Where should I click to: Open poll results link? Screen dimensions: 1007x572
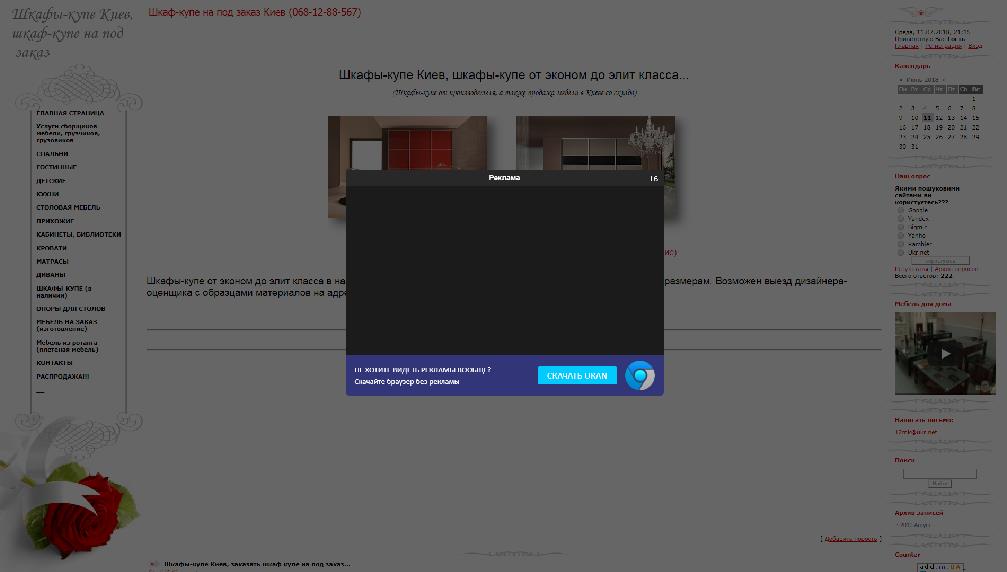[x=911, y=269]
